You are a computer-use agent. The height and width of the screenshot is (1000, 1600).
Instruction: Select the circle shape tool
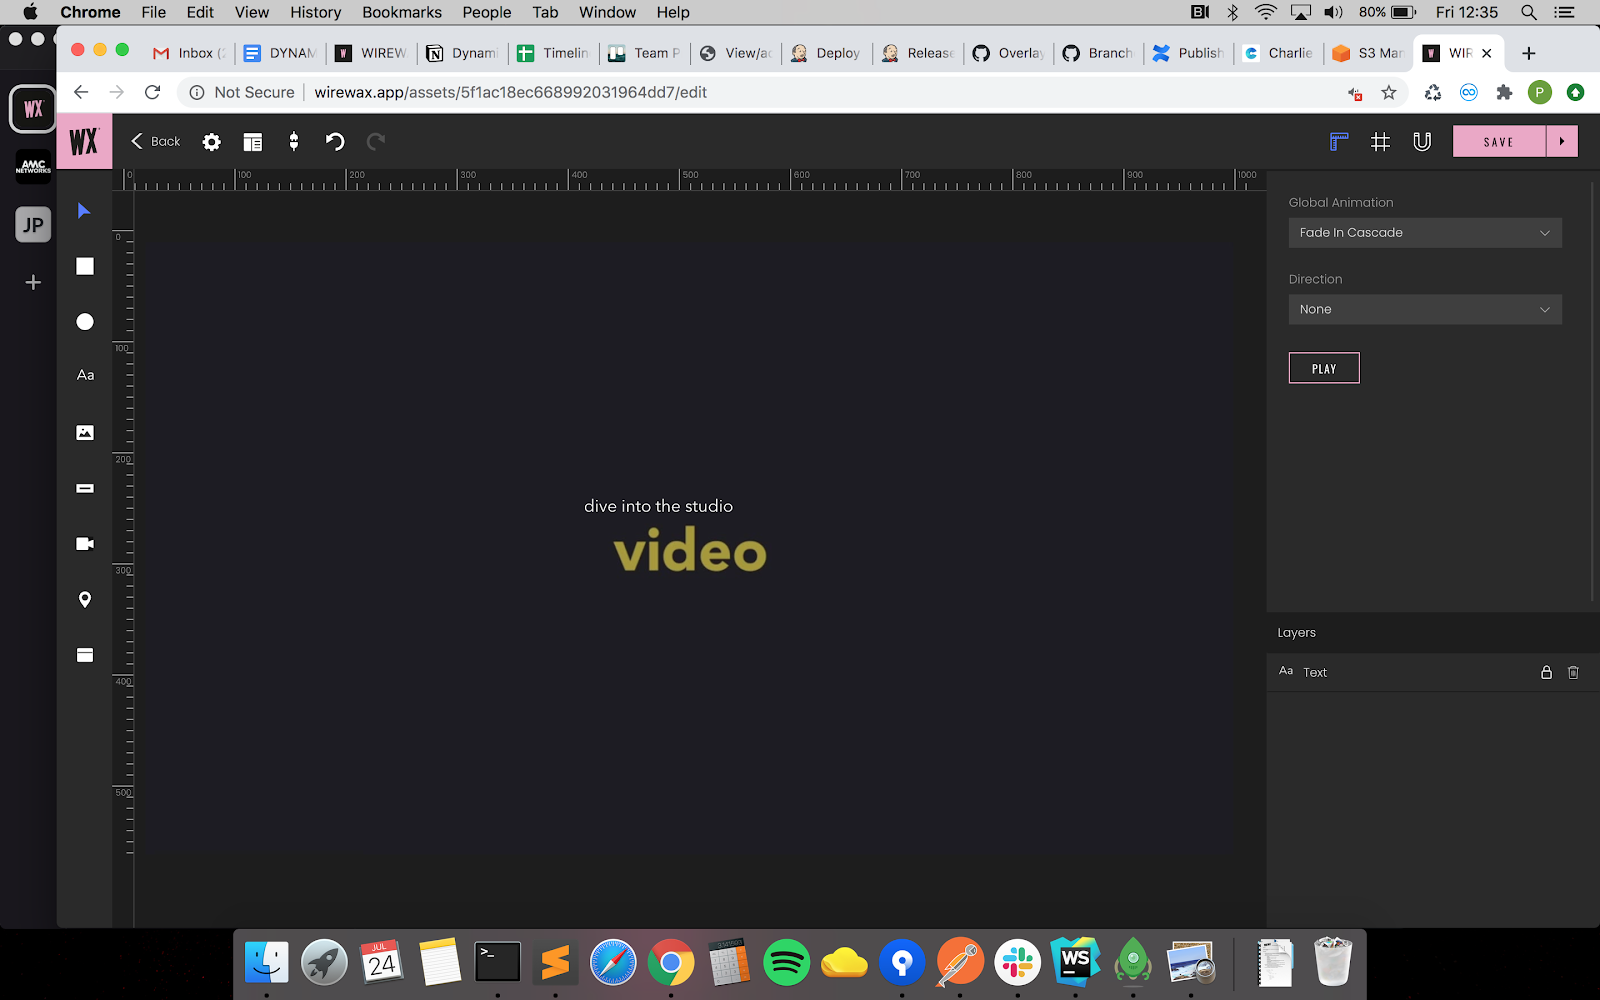(x=85, y=321)
